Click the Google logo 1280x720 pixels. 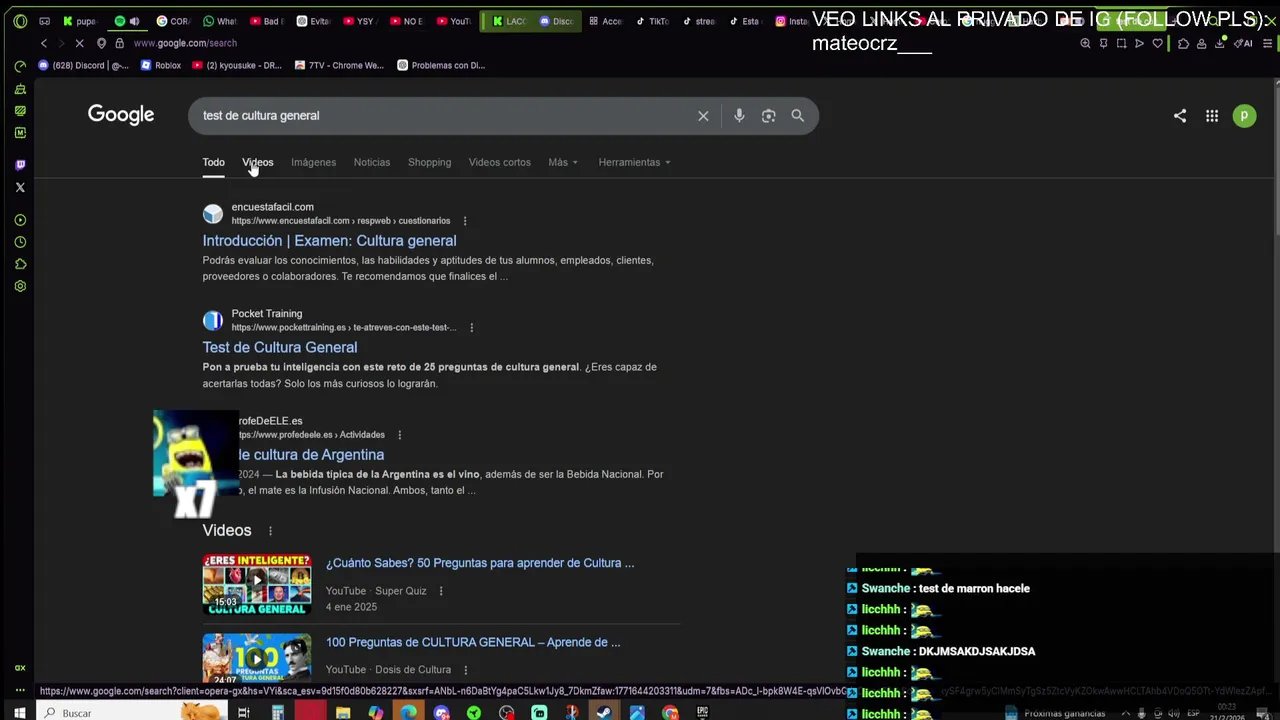coord(121,115)
